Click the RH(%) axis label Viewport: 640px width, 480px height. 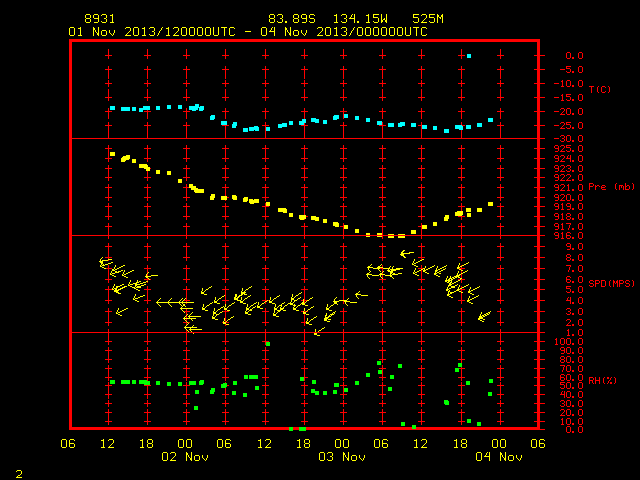click(602, 380)
